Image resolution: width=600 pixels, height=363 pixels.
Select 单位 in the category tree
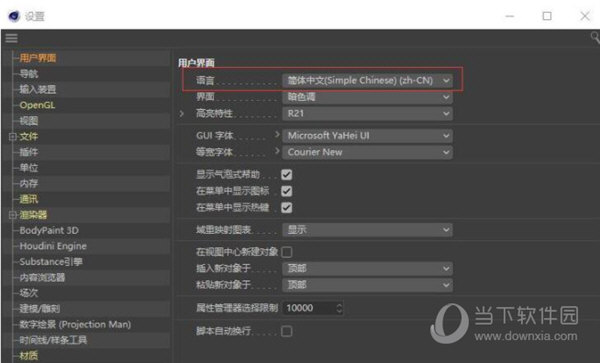click(29, 168)
